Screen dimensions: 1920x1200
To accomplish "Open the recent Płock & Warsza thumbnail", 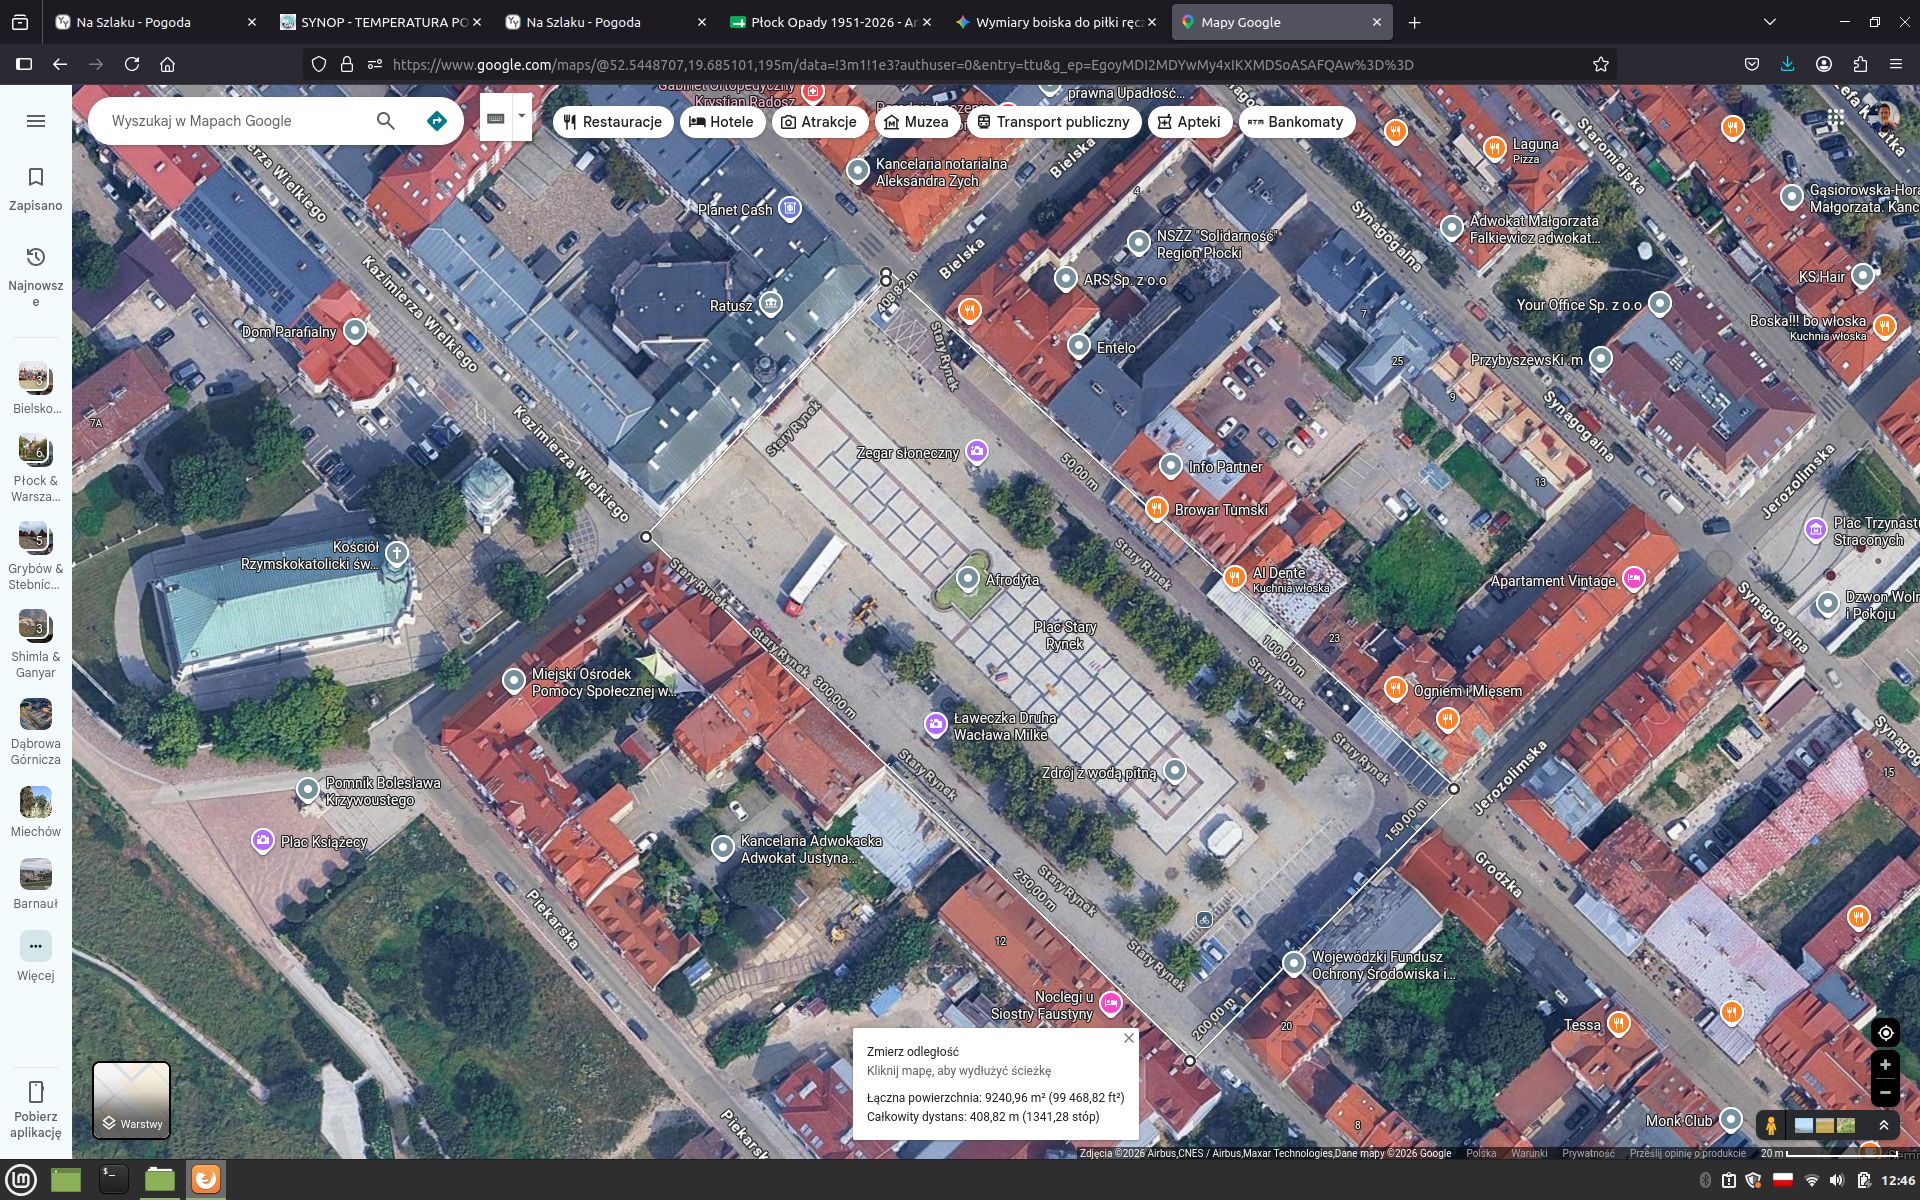I will pos(36,450).
